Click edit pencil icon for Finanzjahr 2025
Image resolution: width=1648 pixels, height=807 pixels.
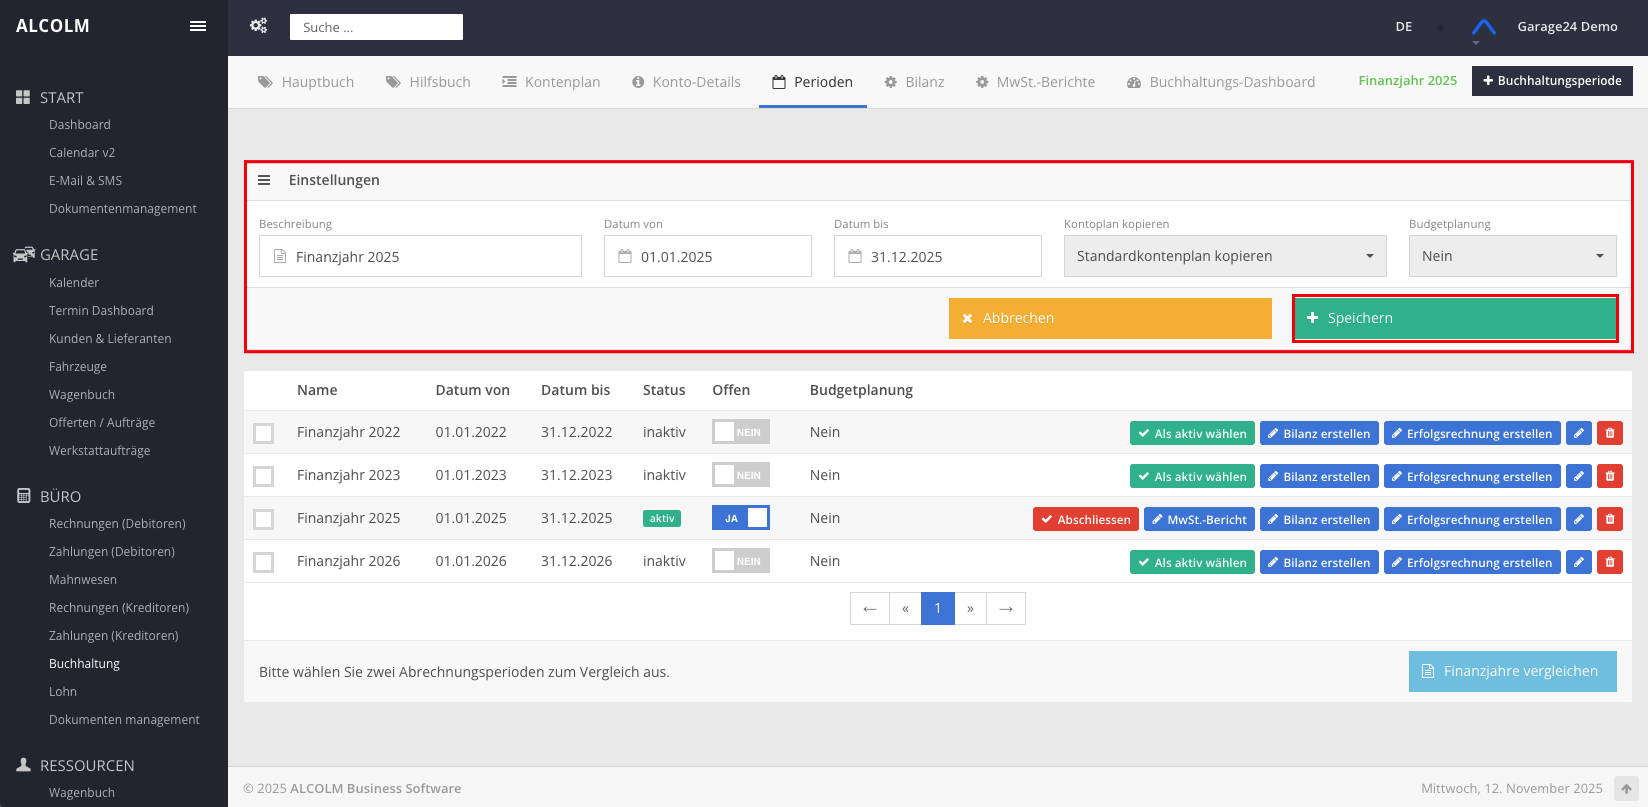[1578, 519]
